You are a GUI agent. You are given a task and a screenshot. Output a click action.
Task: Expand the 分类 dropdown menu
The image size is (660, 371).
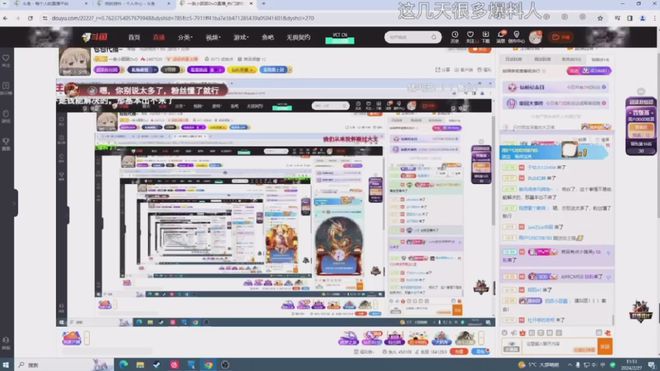pyautogui.click(x=185, y=37)
